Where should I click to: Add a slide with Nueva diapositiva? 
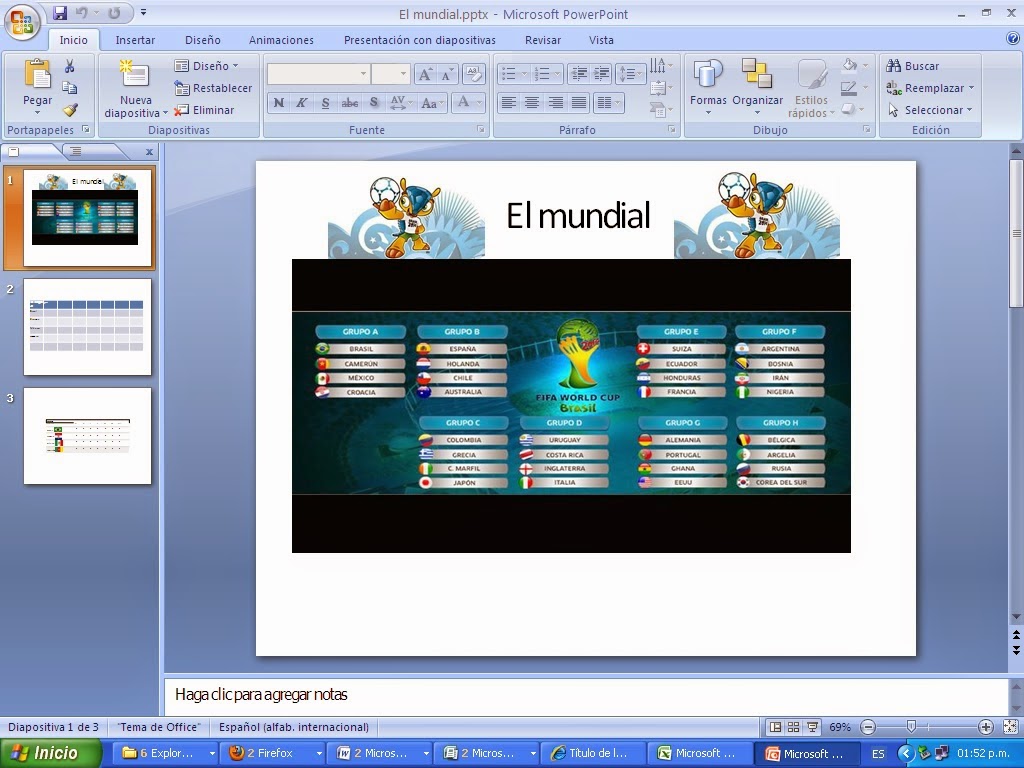tap(136, 89)
